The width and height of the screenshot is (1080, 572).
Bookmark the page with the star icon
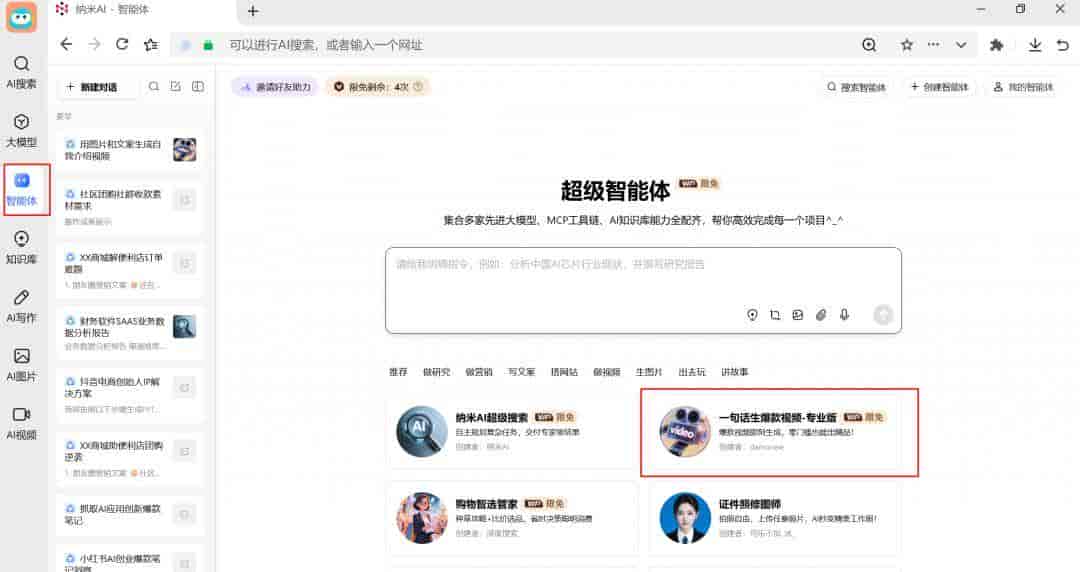click(907, 45)
